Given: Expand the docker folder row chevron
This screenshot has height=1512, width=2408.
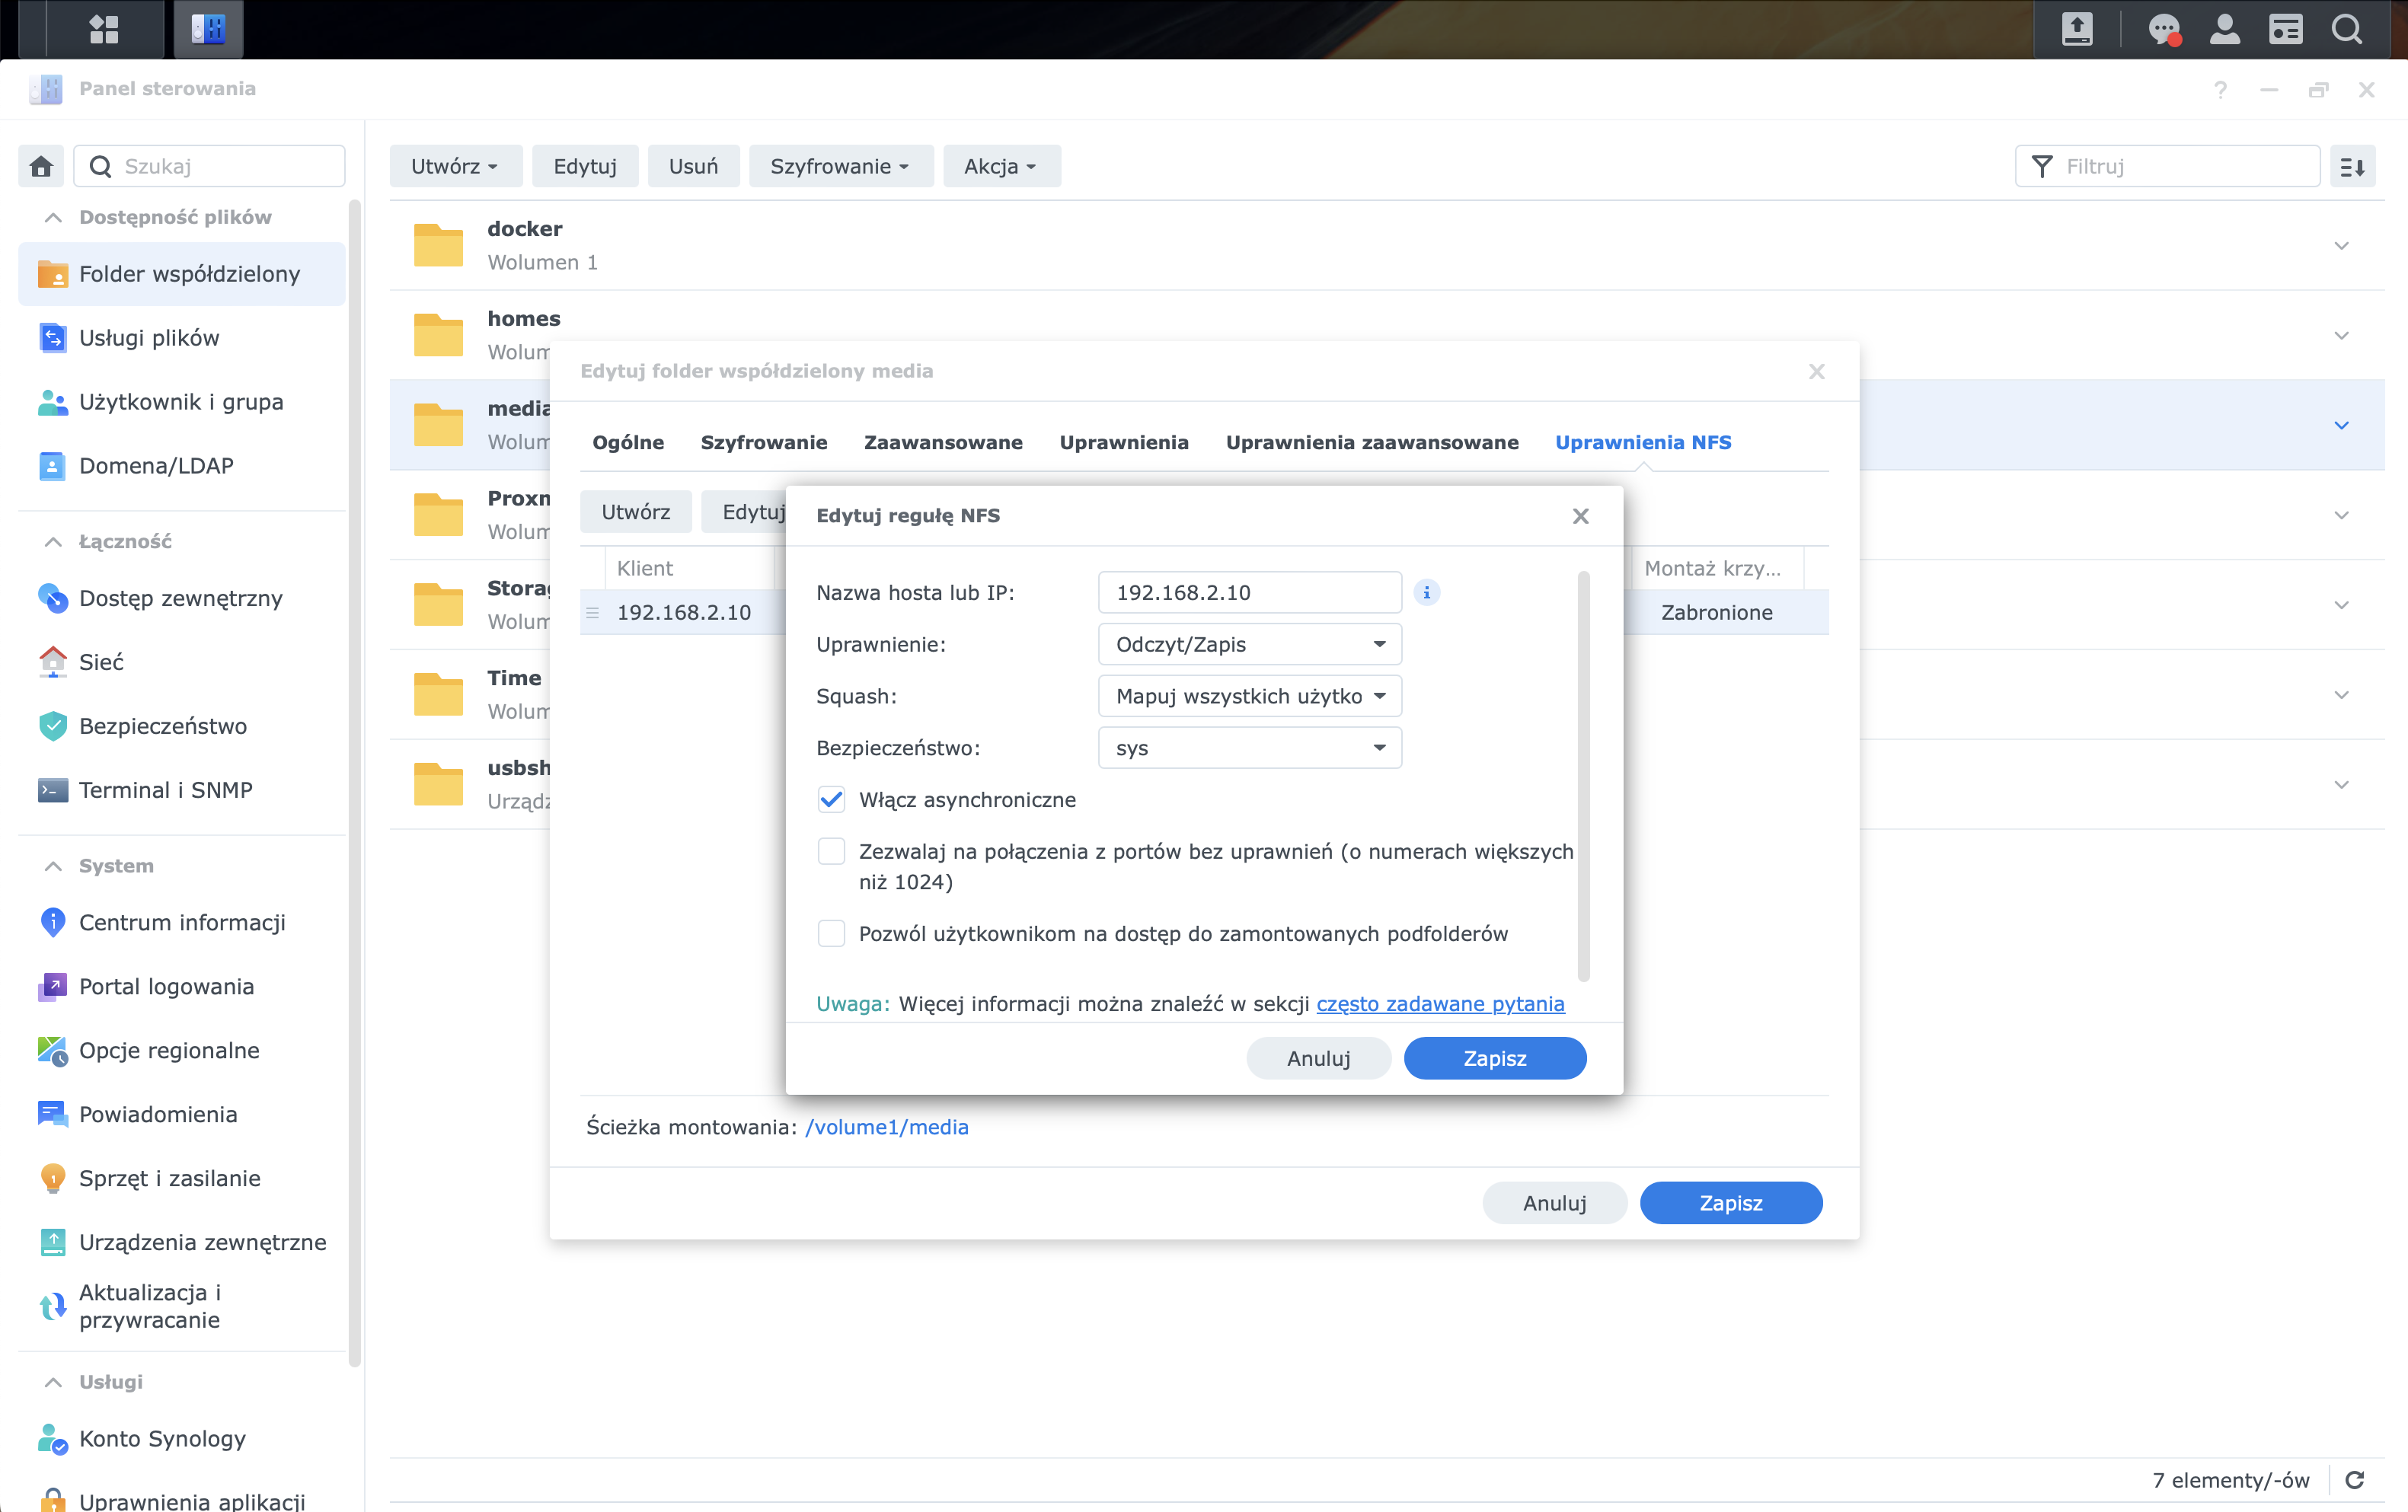Looking at the screenshot, I should click(2342, 246).
